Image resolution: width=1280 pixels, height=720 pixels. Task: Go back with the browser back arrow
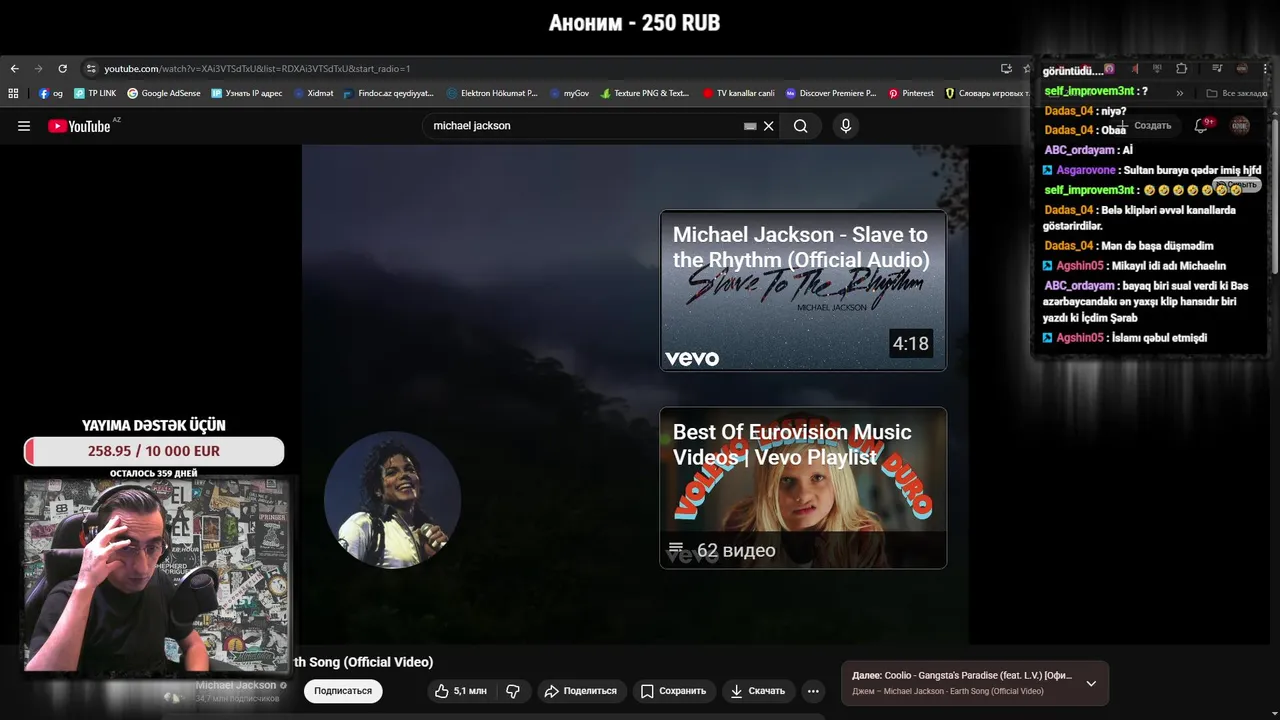tap(14, 69)
